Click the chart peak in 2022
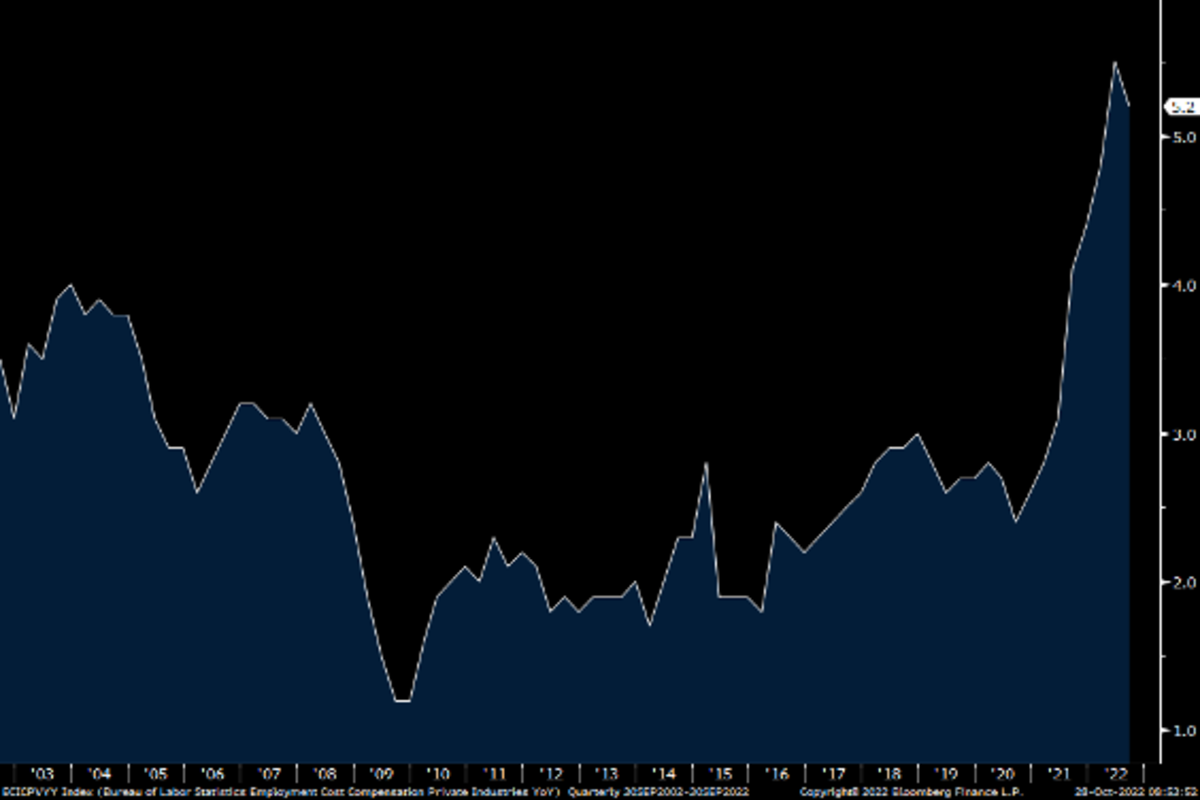The image size is (1200, 800). (x=1115, y=62)
